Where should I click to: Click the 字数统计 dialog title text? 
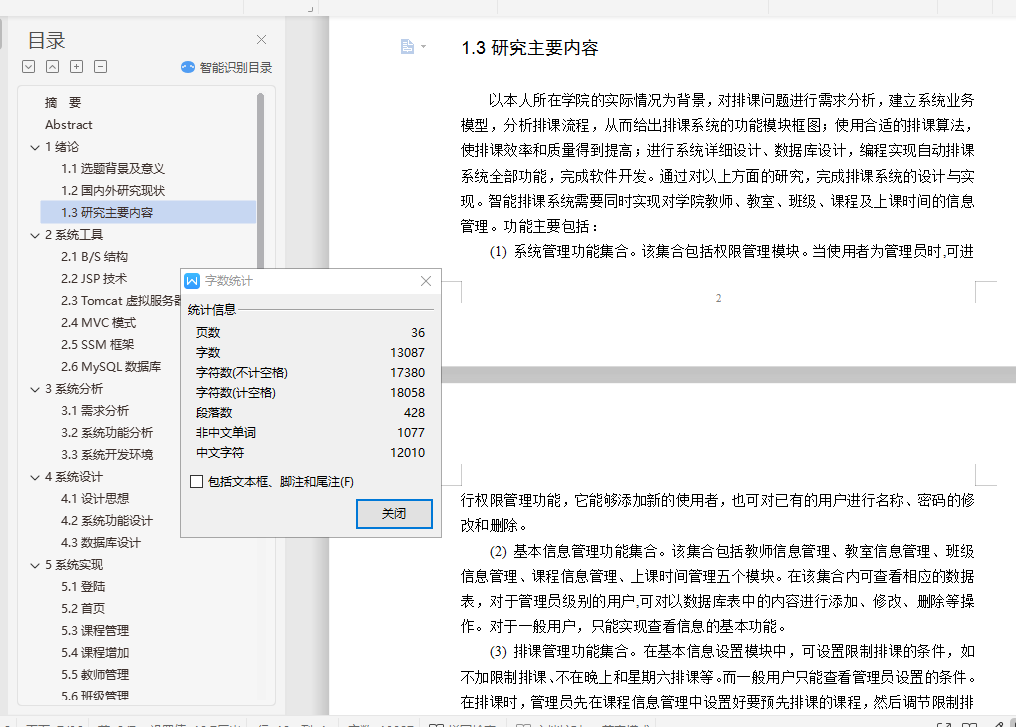pyautogui.click(x=229, y=281)
